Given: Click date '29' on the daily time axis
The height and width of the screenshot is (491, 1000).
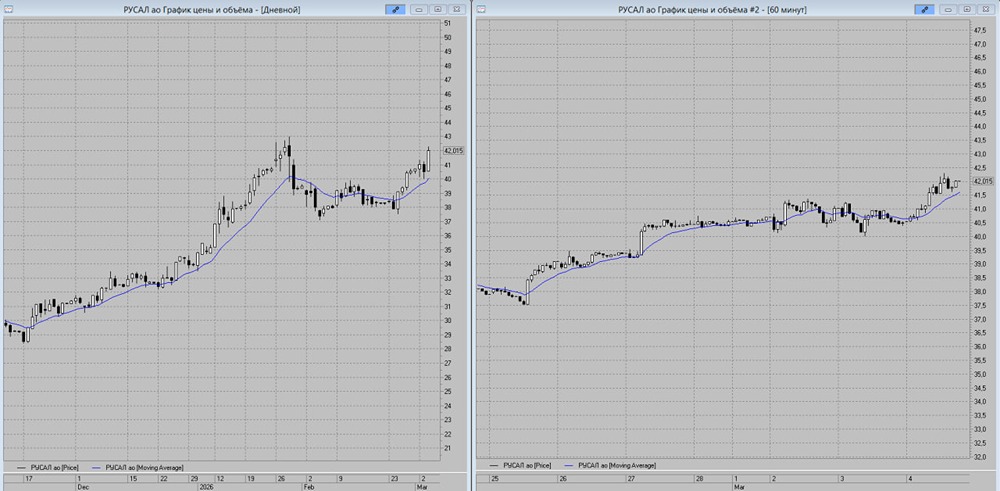Looking at the screenshot, I should pyautogui.click(x=195, y=478).
